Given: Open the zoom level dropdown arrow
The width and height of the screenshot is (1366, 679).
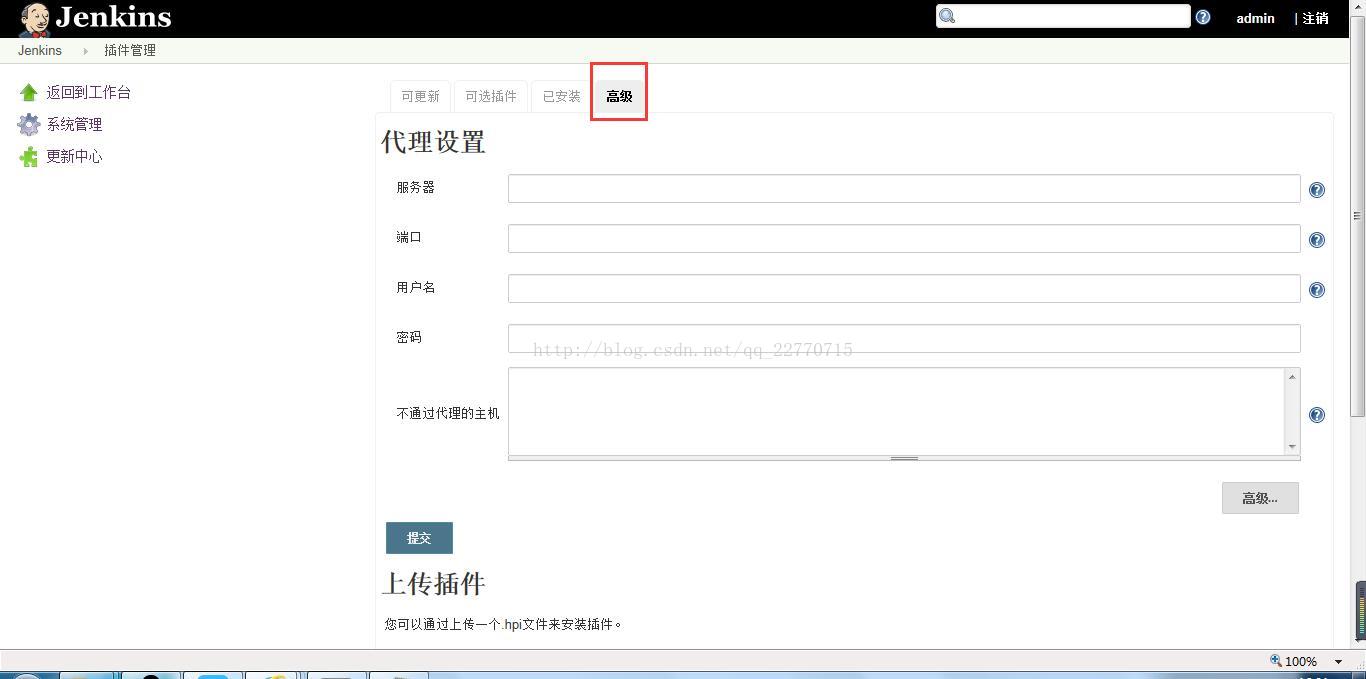Looking at the screenshot, I should click(1339, 662).
